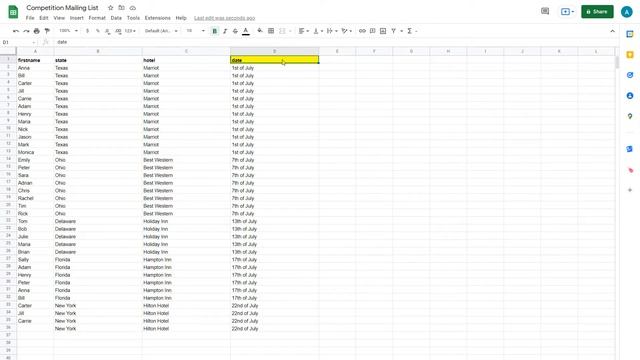Click the Print icon
Screen dimensions: 640x360
[37, 31]
